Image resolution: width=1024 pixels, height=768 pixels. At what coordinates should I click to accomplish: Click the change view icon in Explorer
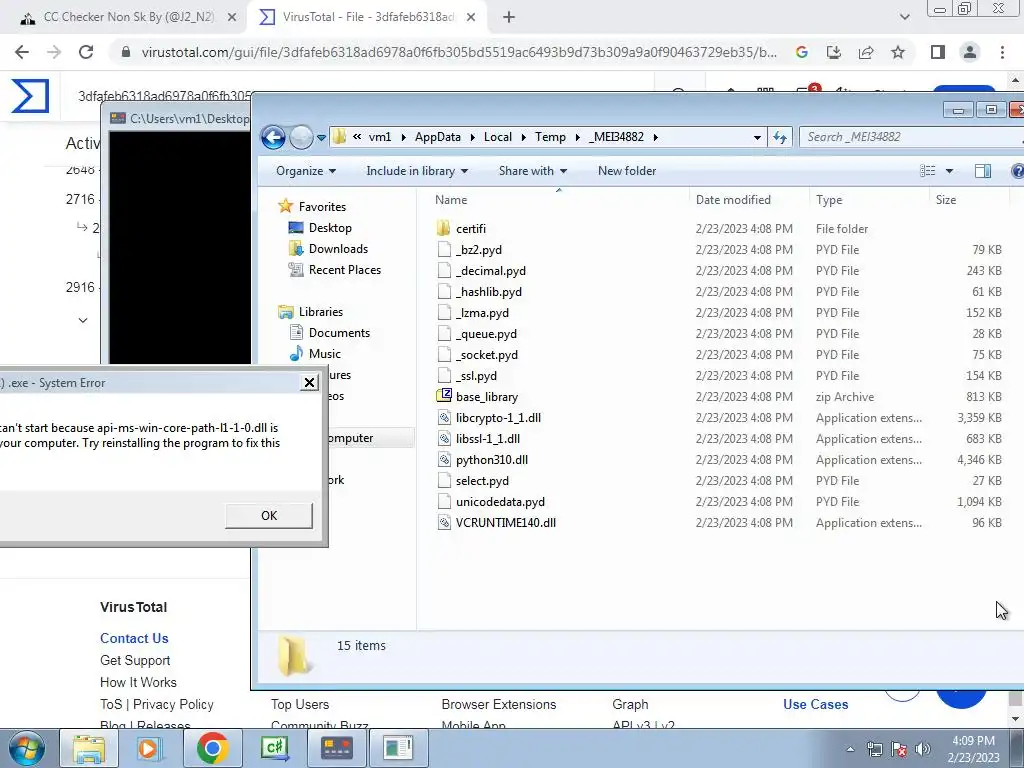927,171
